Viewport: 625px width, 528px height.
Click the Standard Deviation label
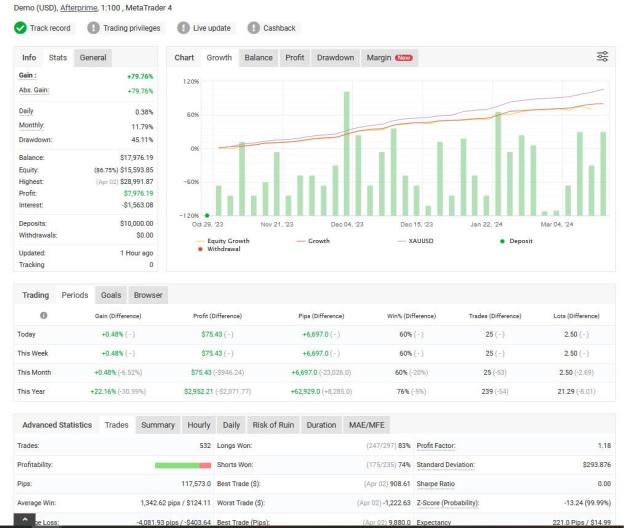coord(446,465)
